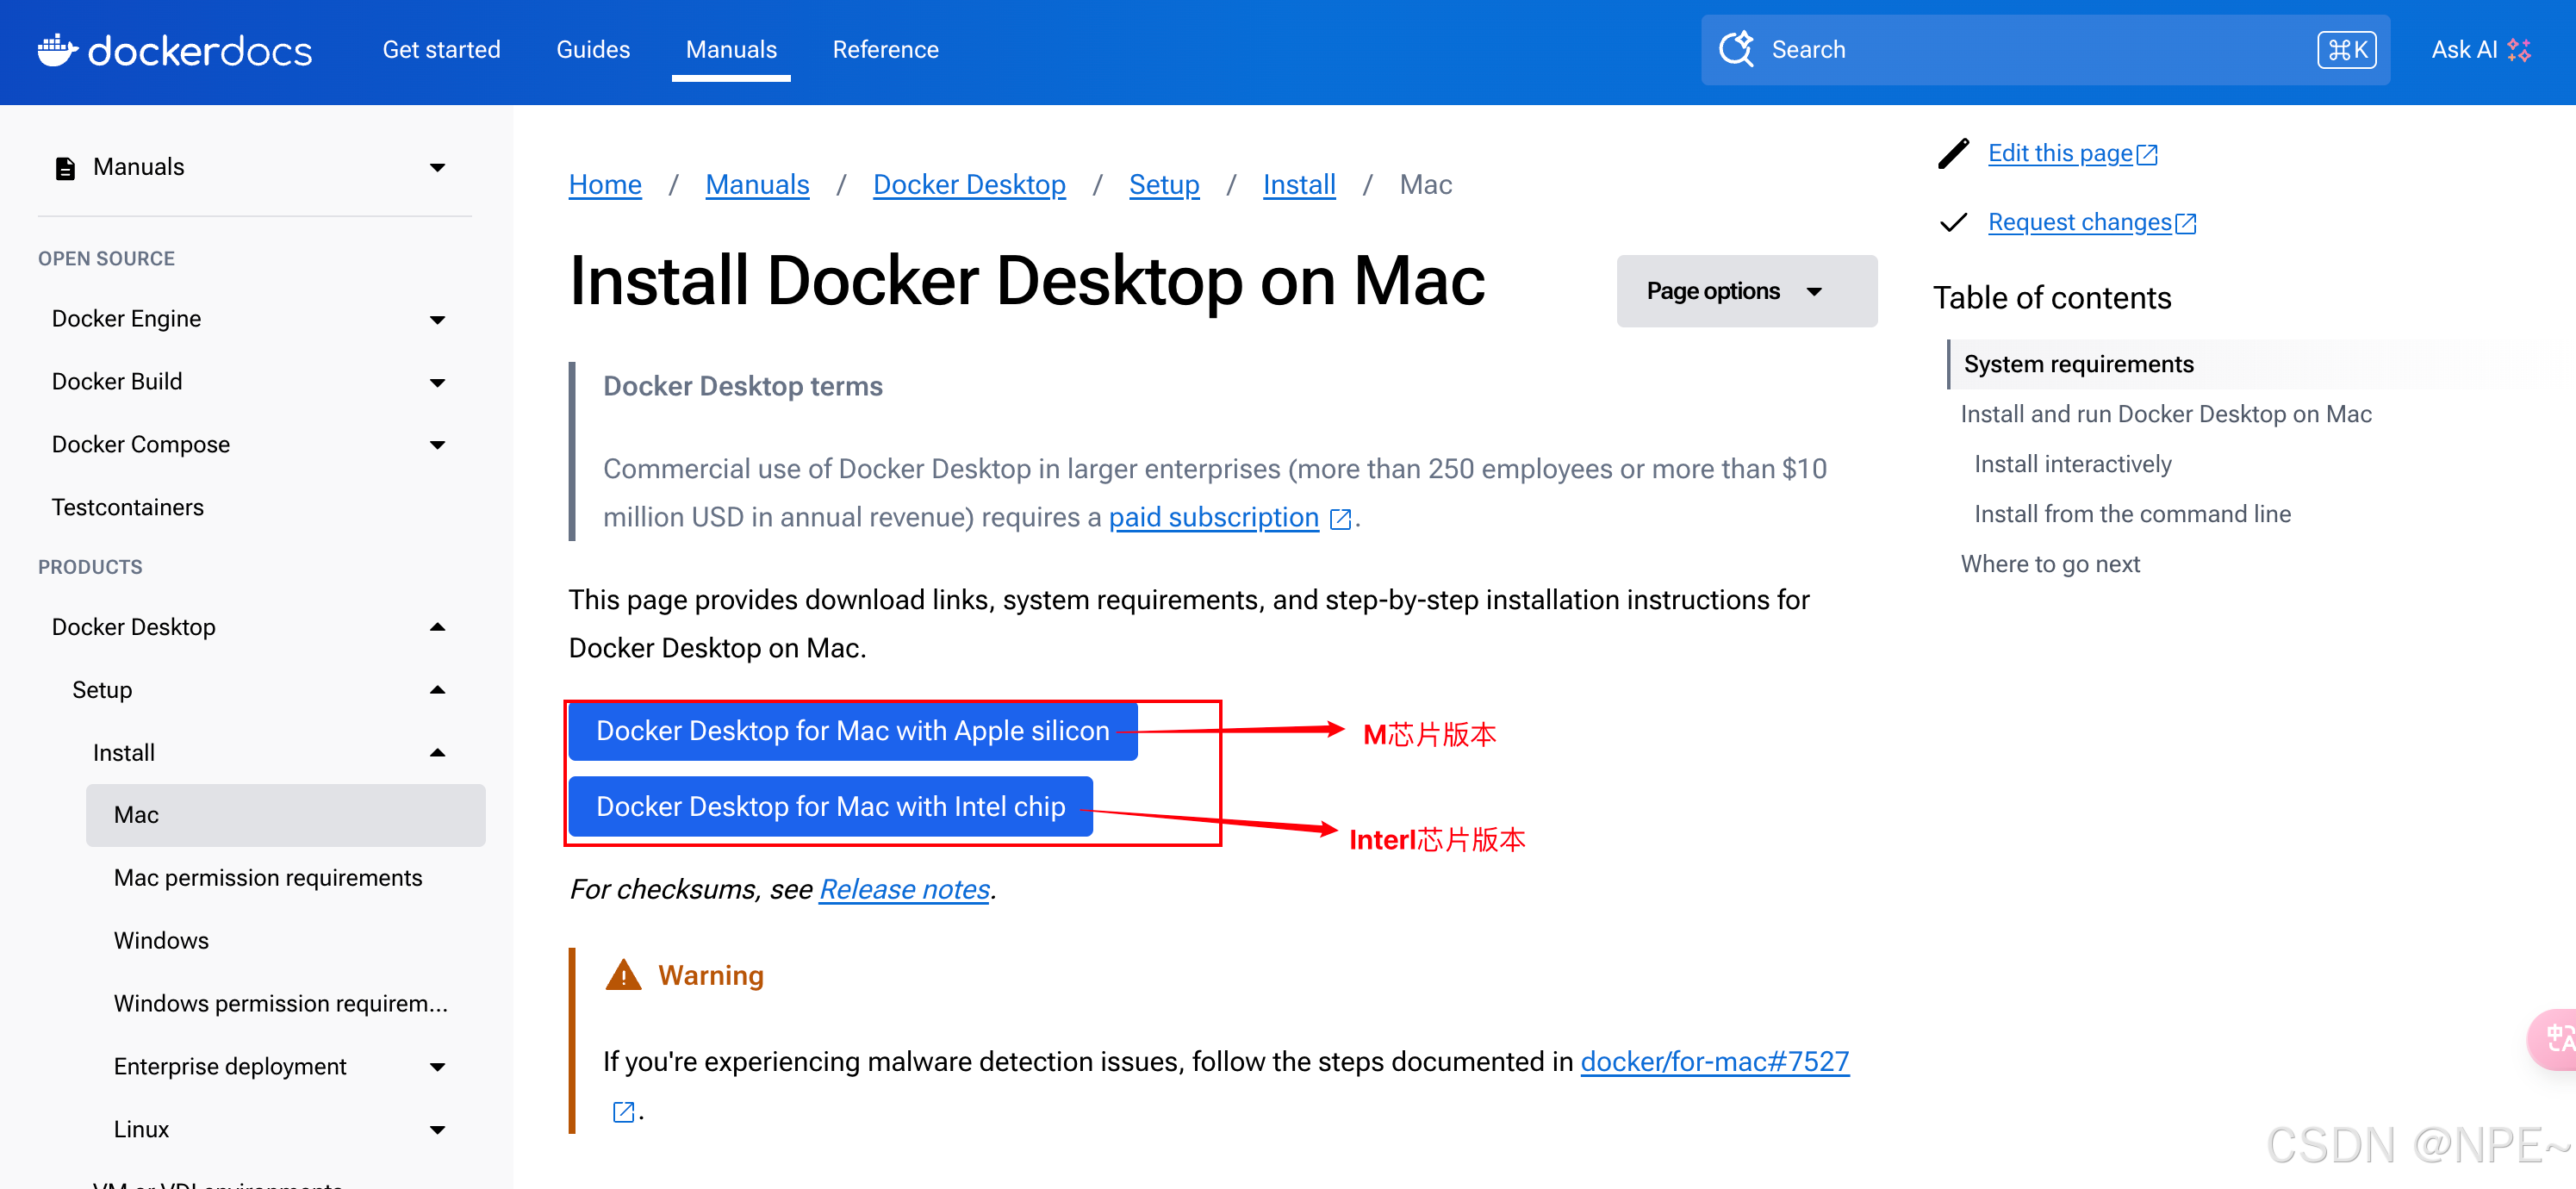Viewport: 2576px width, 1189px height.
Task: Download Docker Desktop for Mac with Apple silicon
Action: point(852,731)
